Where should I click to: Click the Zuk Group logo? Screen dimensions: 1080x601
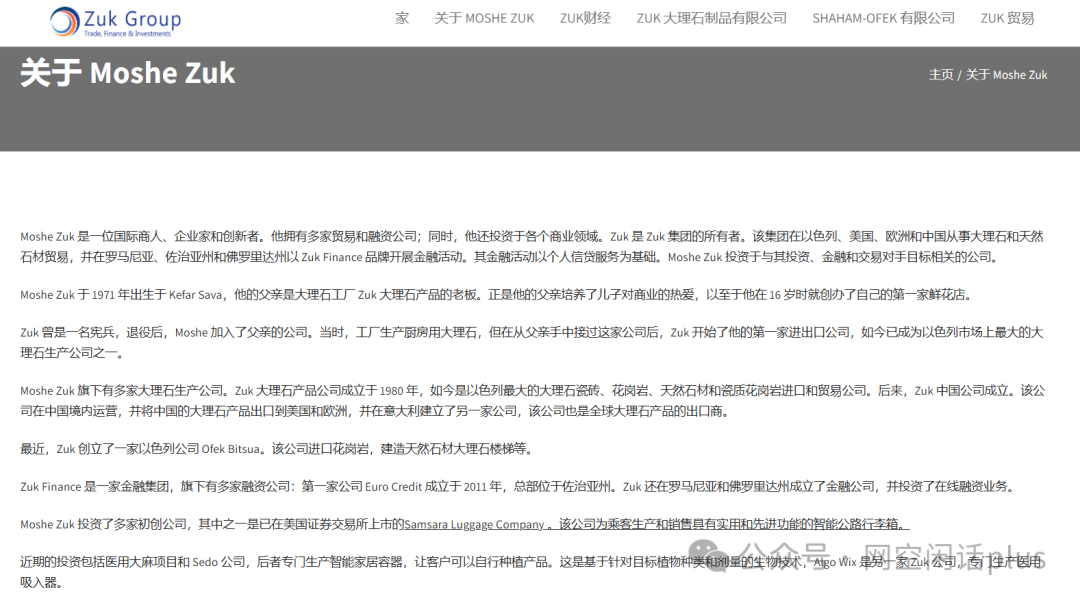116,21
